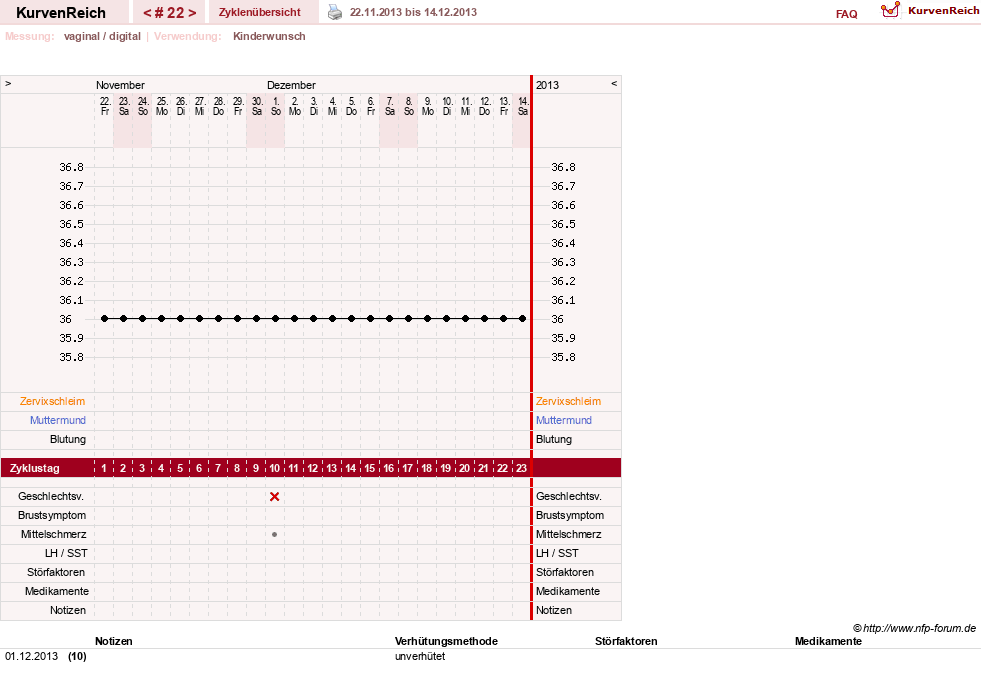Select Zyklustag 15 in the red bar

point(370,469)
